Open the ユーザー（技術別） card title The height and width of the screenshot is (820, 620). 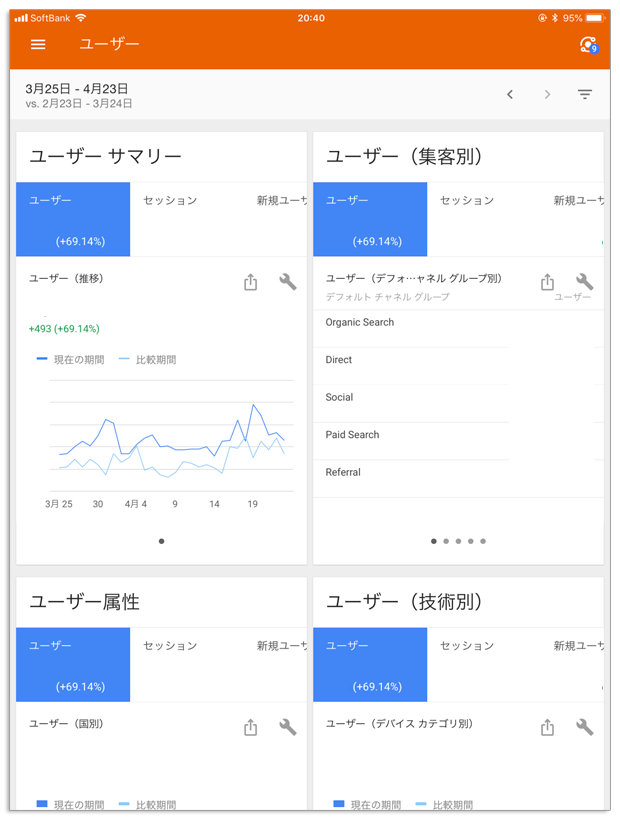[x=404, y=602]
